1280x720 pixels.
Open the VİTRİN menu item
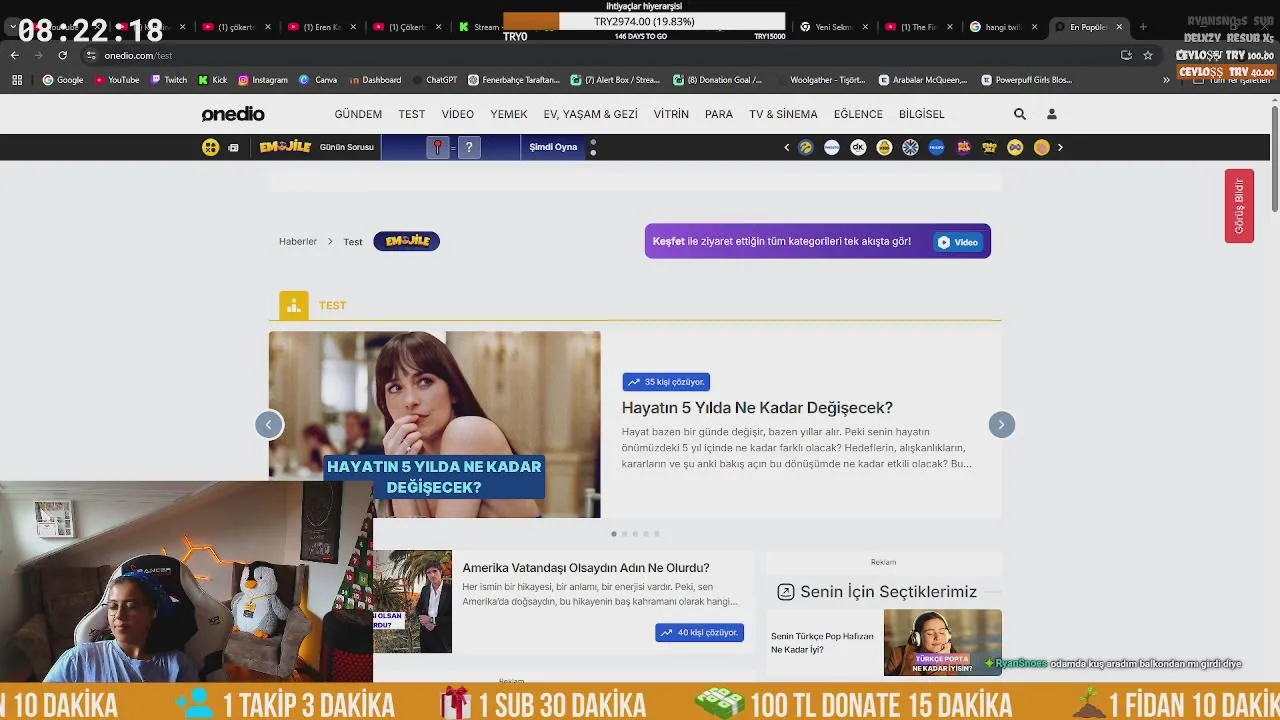point(671,114)
